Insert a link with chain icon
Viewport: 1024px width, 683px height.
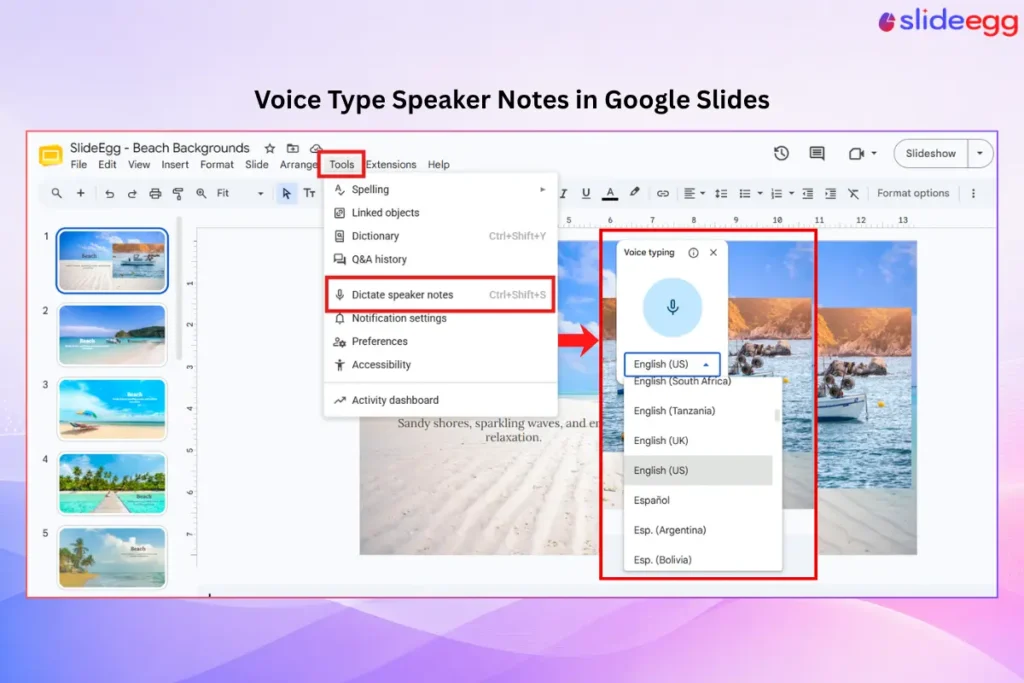point(662,193)
